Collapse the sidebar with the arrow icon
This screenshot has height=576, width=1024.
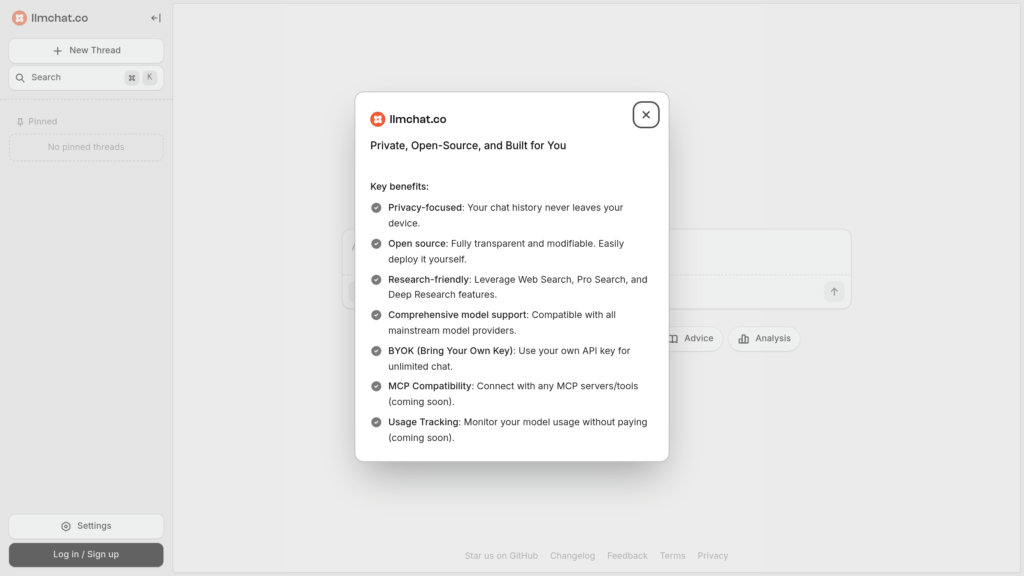point(155,18)
